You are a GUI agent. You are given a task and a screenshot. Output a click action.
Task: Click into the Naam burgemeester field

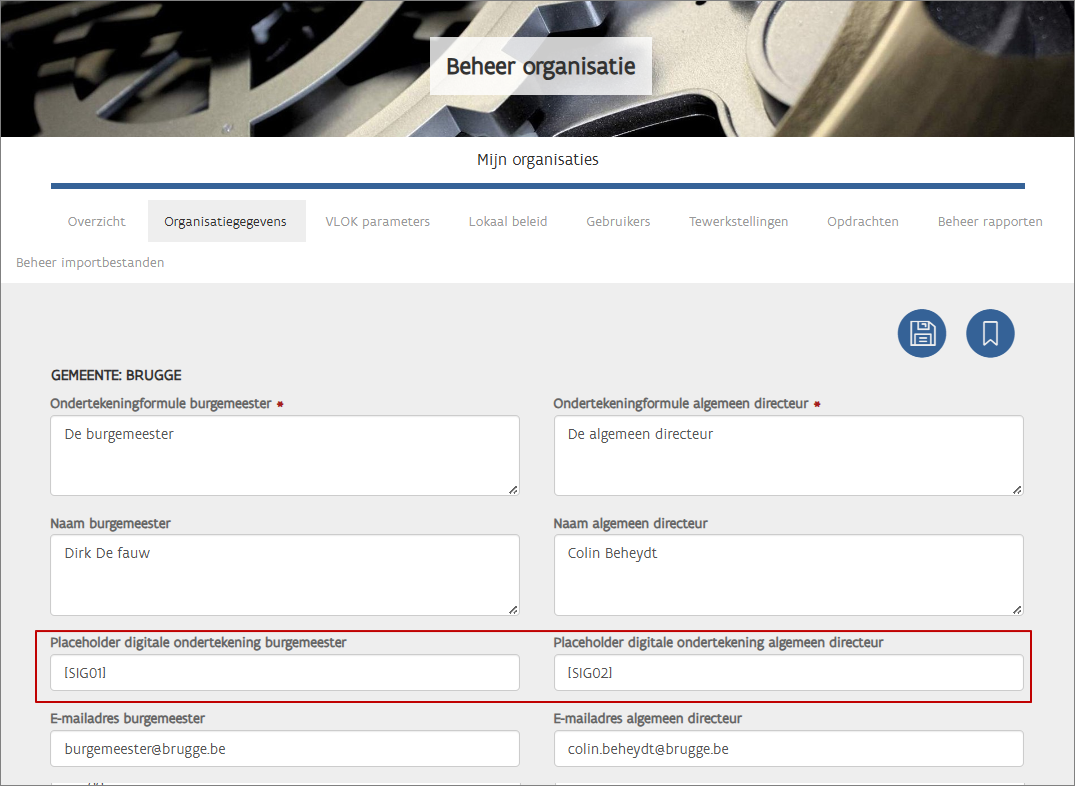284,574
